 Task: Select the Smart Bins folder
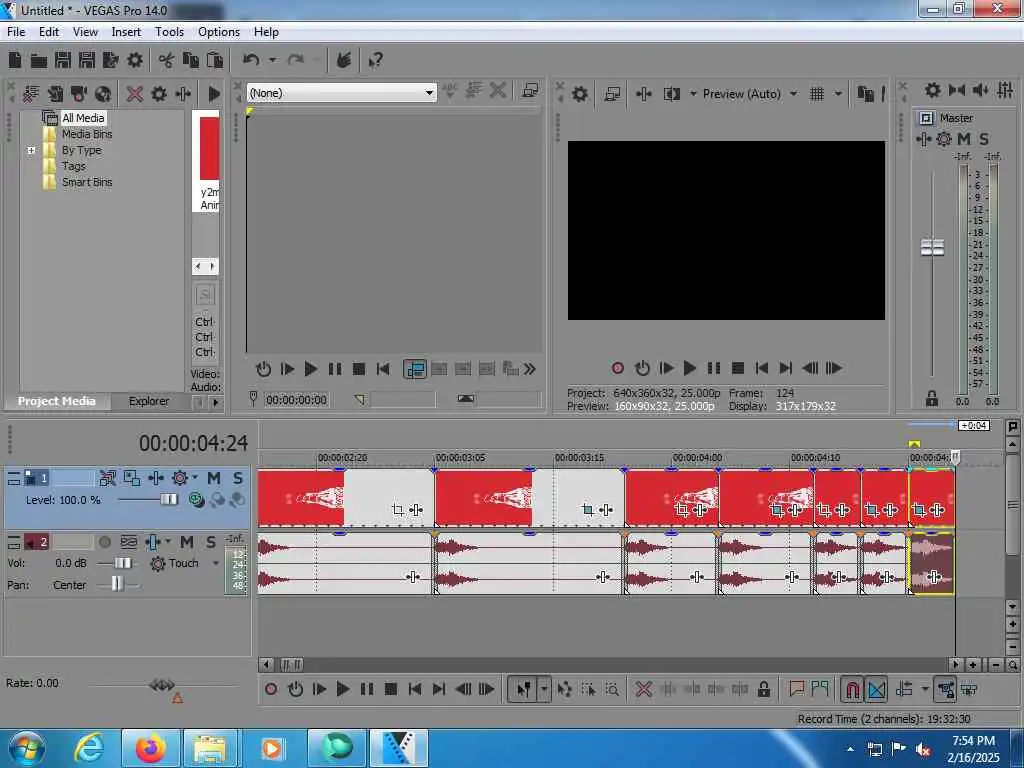pos(87,182)
